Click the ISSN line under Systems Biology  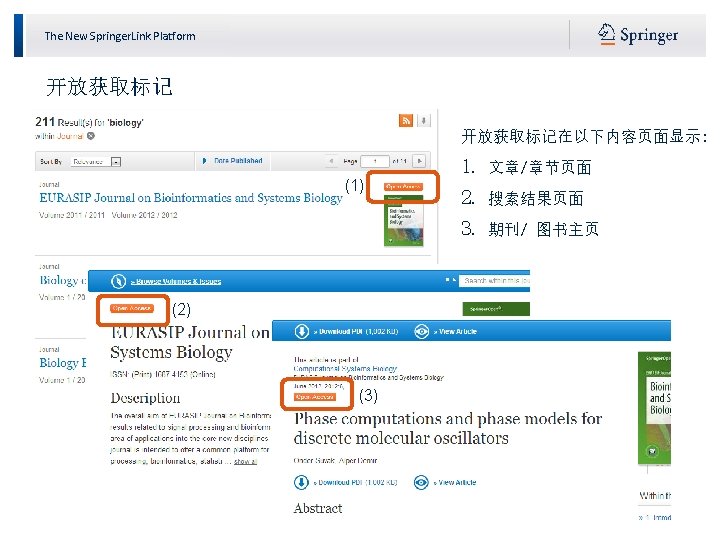point(163,374)
